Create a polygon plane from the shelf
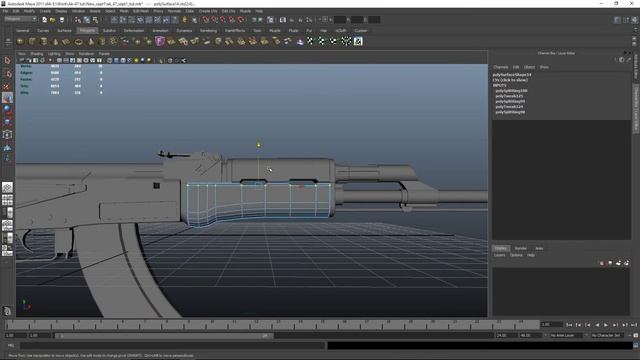 [x=67, y=41]
